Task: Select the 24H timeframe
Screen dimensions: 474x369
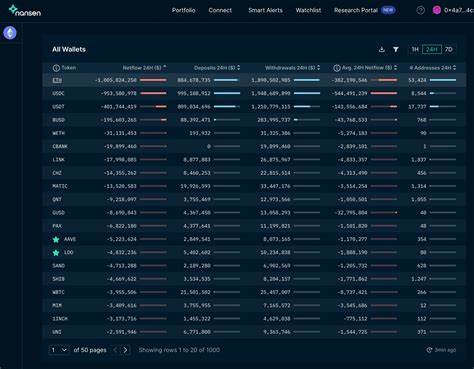Action: 432,49
